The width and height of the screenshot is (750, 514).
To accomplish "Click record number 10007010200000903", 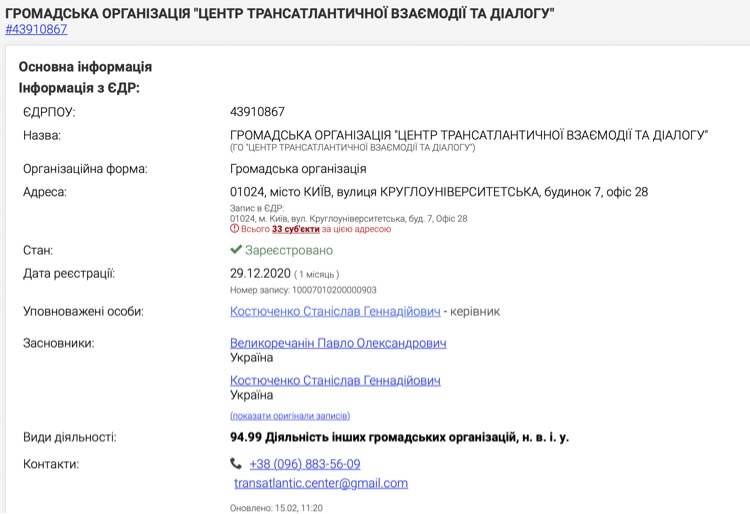I will (334, 290).
